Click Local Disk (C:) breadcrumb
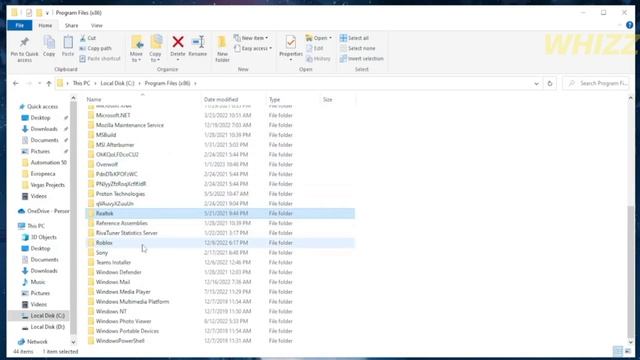 [x=117, y=83]
